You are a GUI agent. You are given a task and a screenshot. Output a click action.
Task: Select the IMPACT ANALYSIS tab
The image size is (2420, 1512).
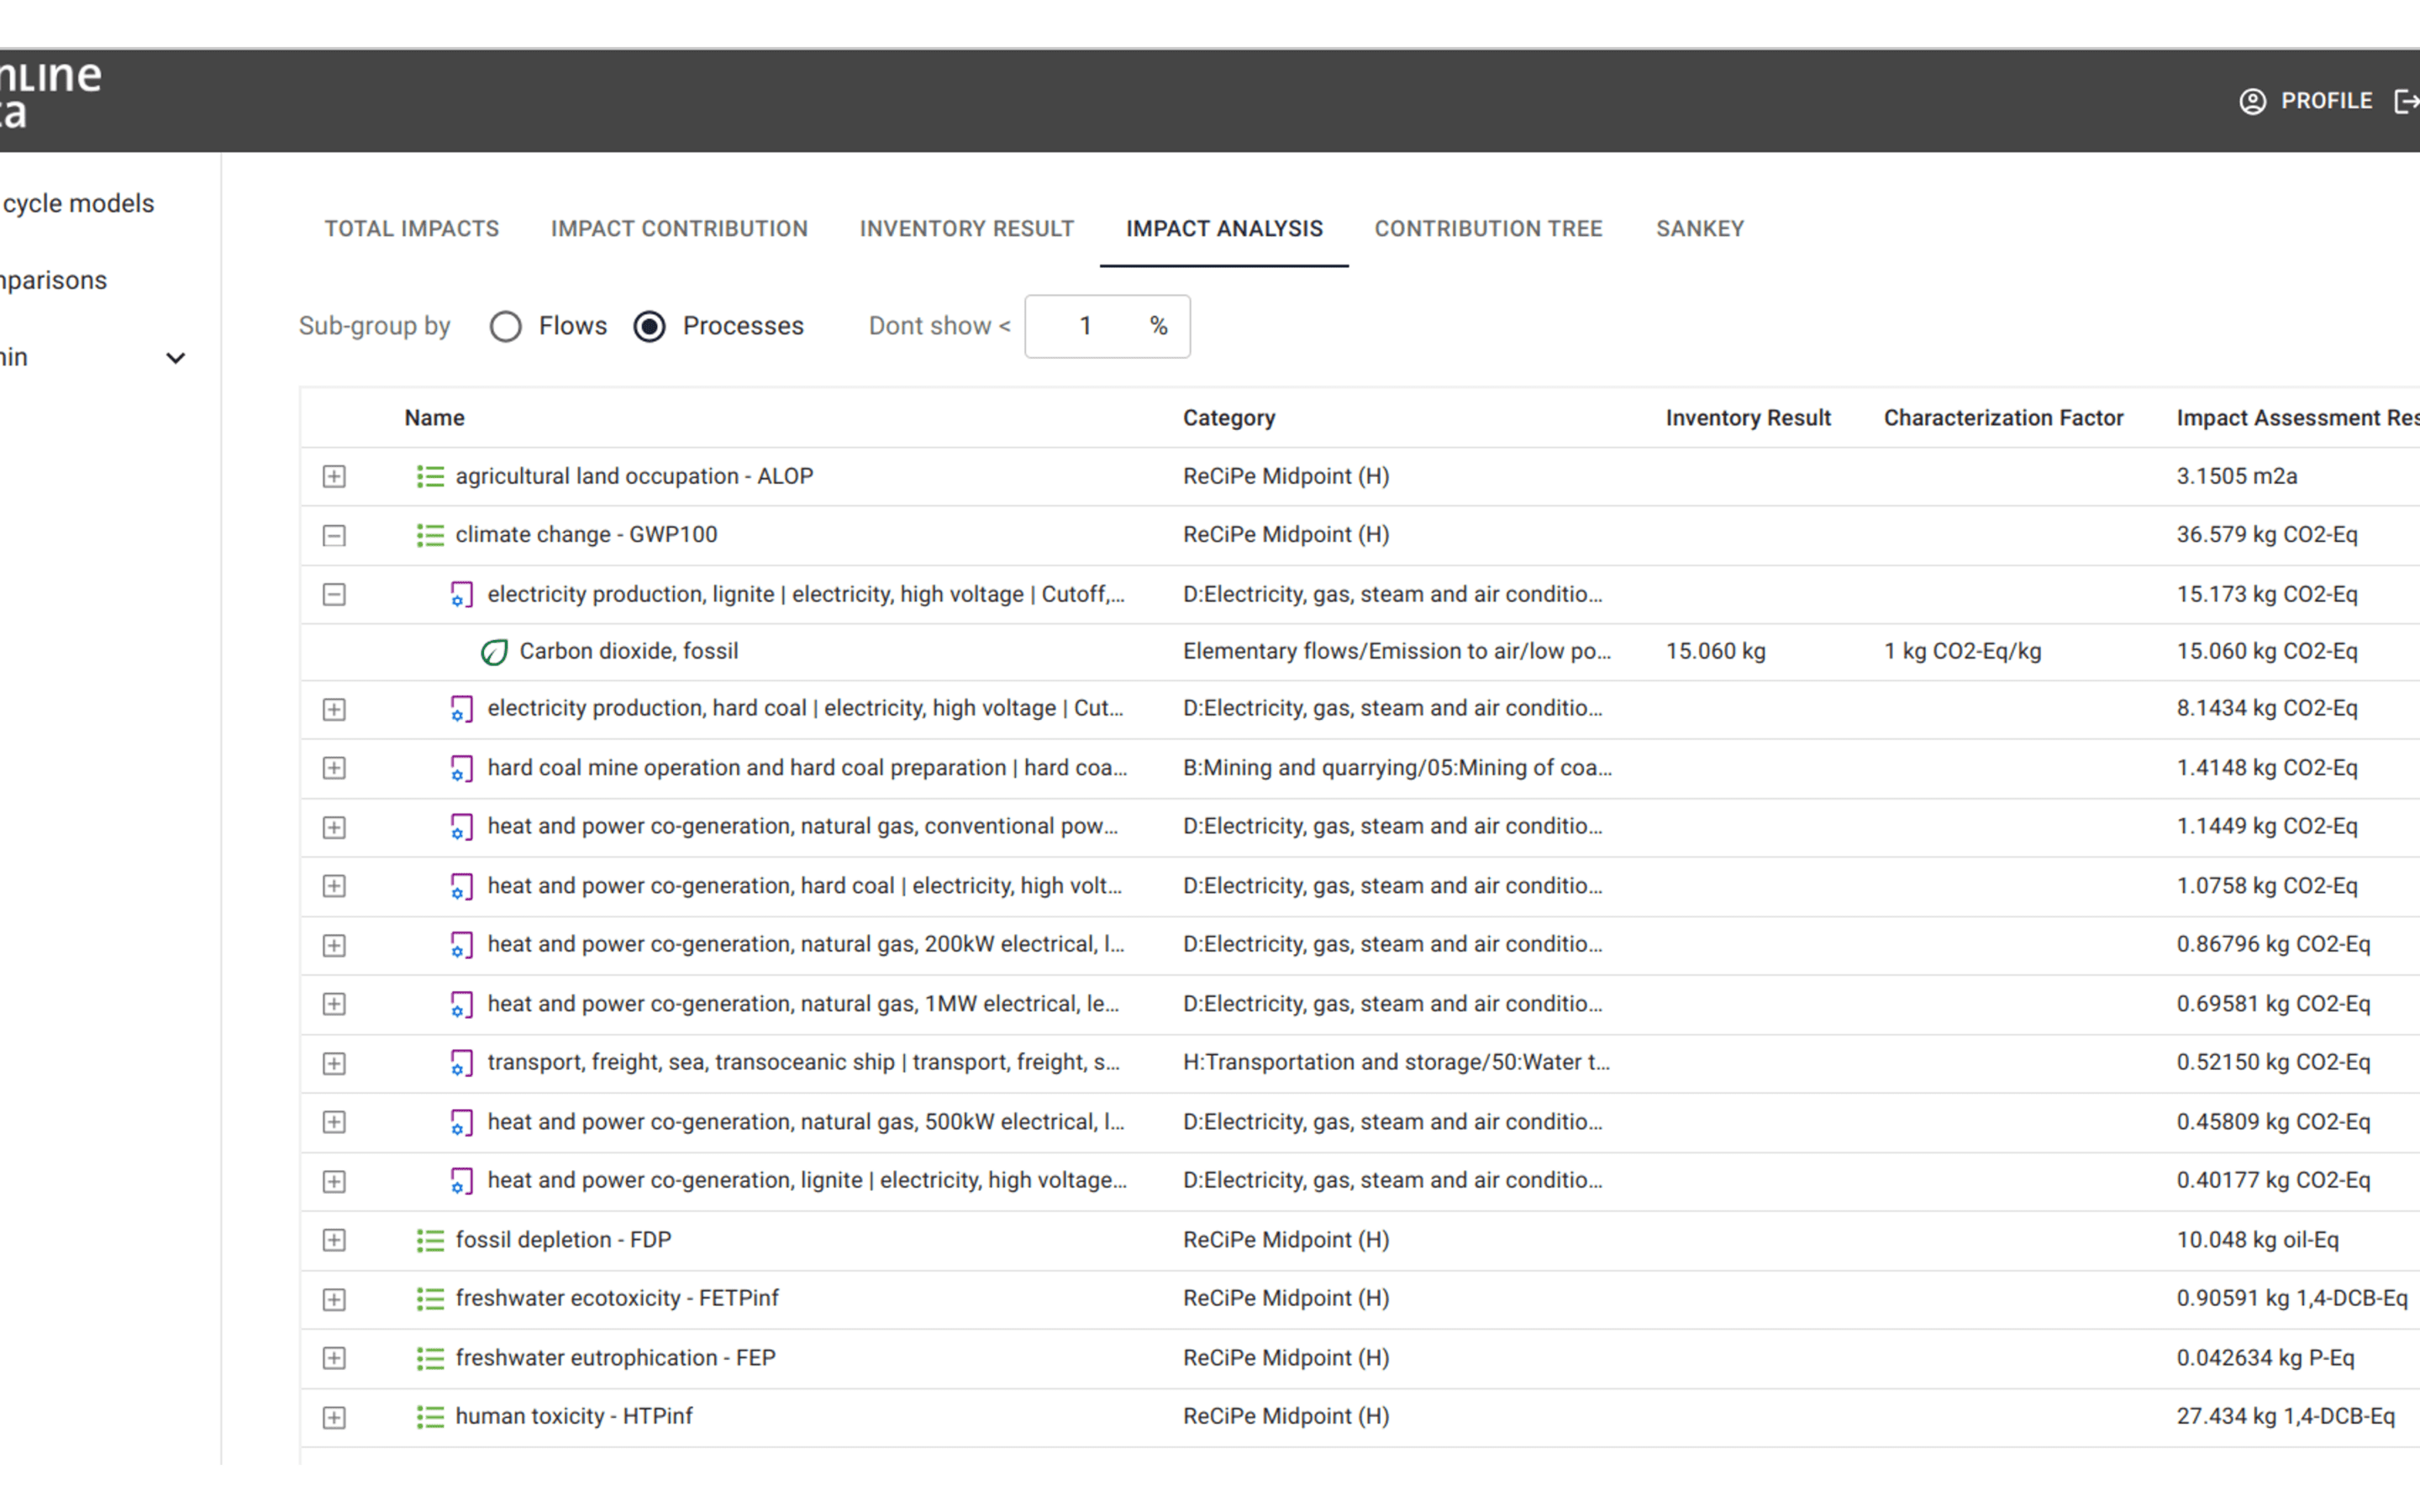point(1224,229)
